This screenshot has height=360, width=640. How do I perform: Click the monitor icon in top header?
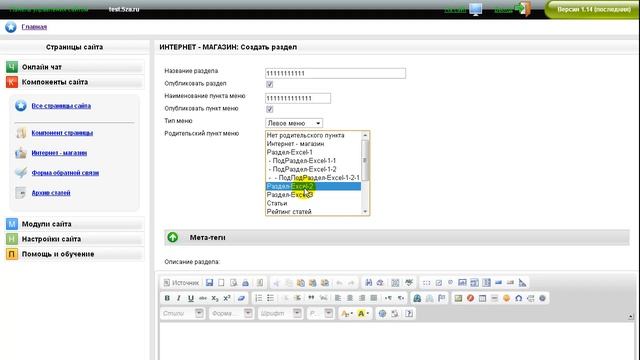(476, 9)
